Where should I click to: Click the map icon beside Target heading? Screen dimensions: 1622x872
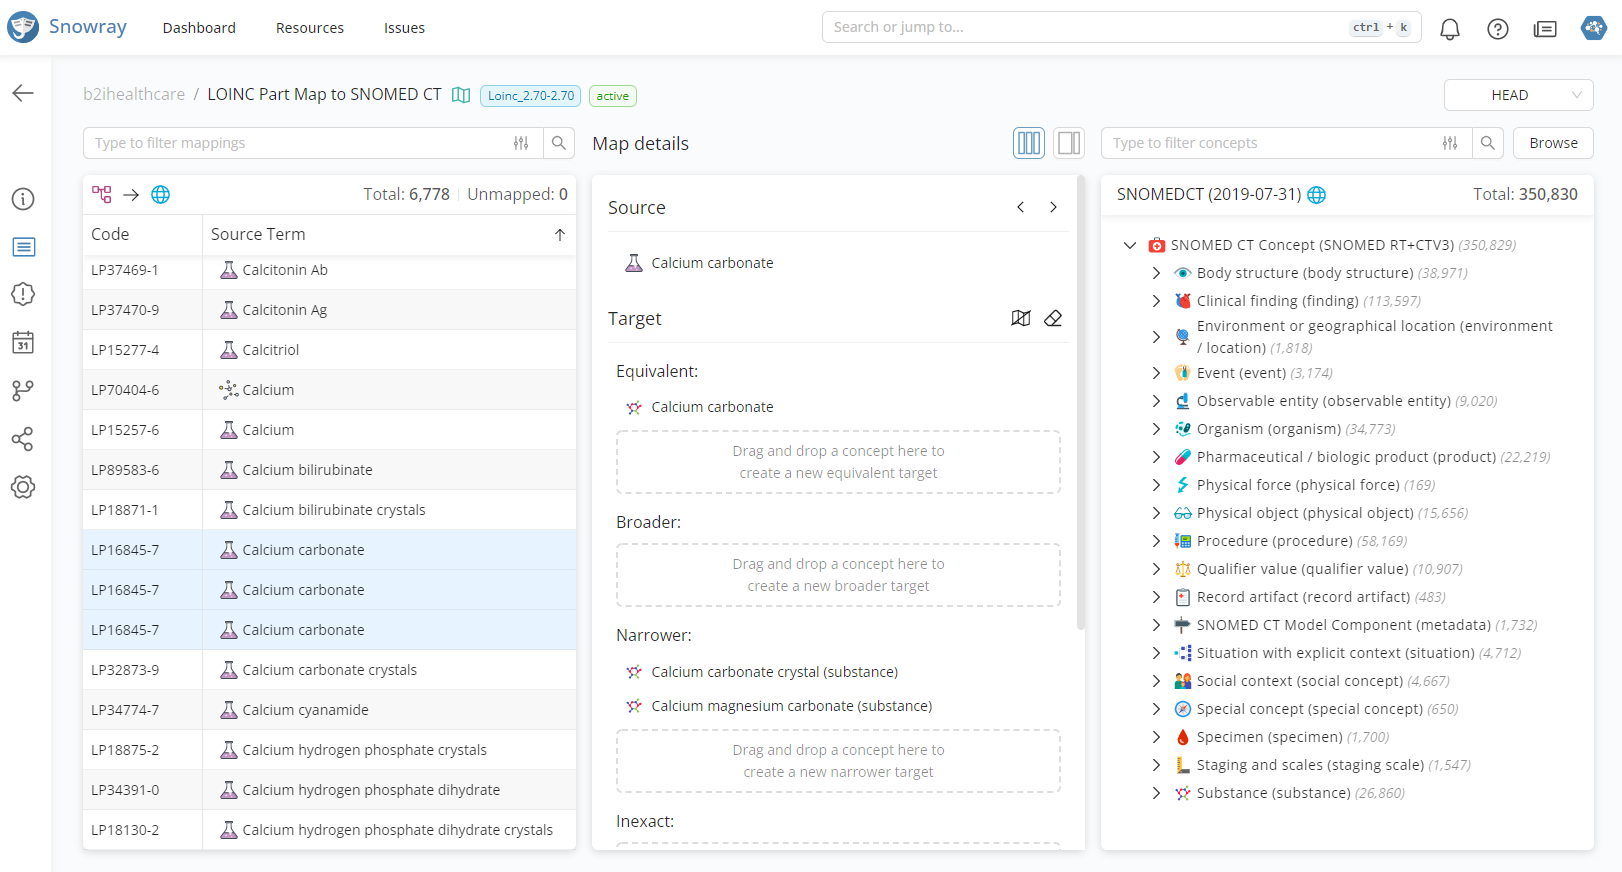pyautogui.click(x=1020, y=318)
